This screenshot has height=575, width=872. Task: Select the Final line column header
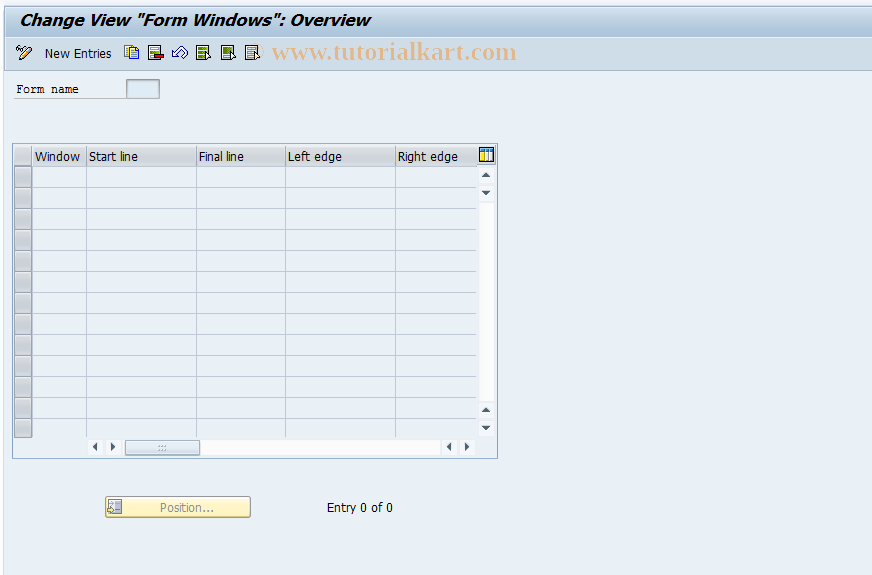241,156
